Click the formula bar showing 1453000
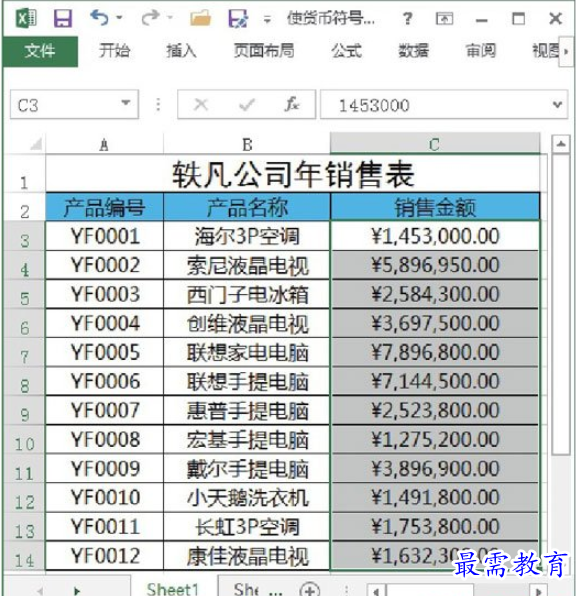This screenshot has width=576, height=596. tap(435, 105)
